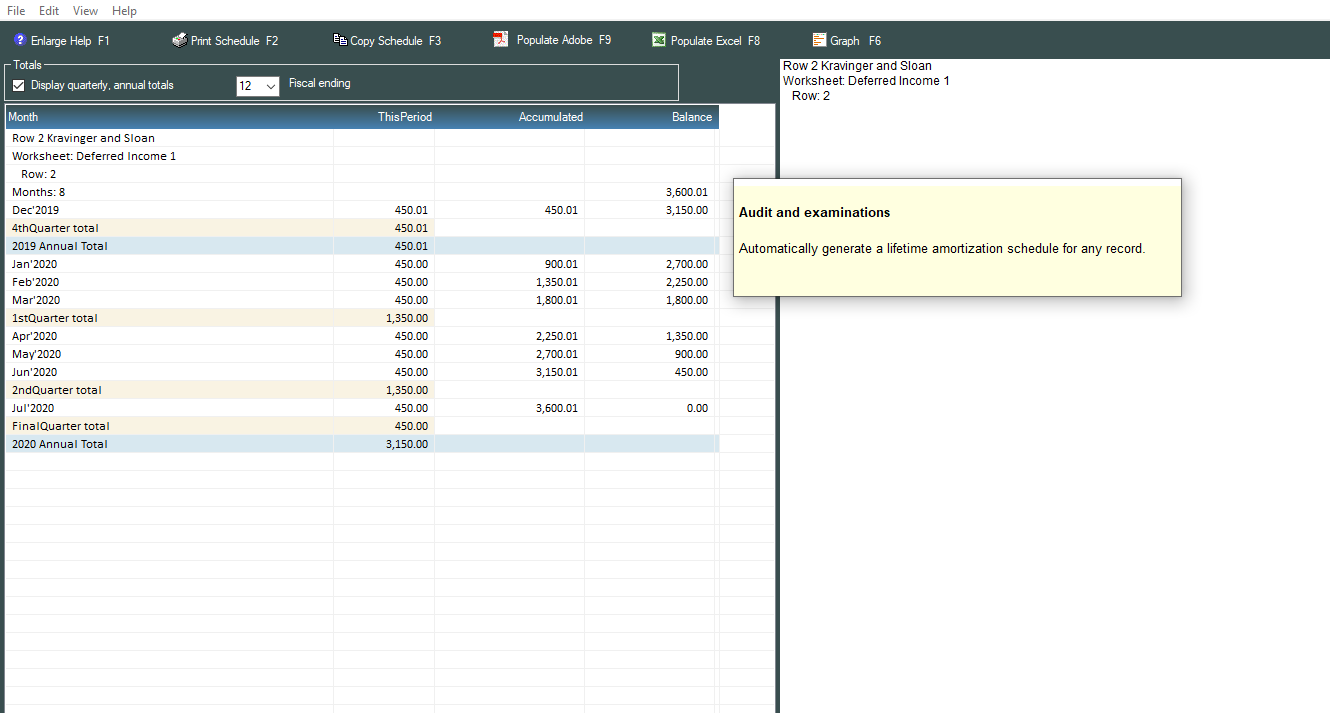The height and width of the screenshot is (713, 1330).
Task: Click the Graph chart icon
Action: click(819, 40)
